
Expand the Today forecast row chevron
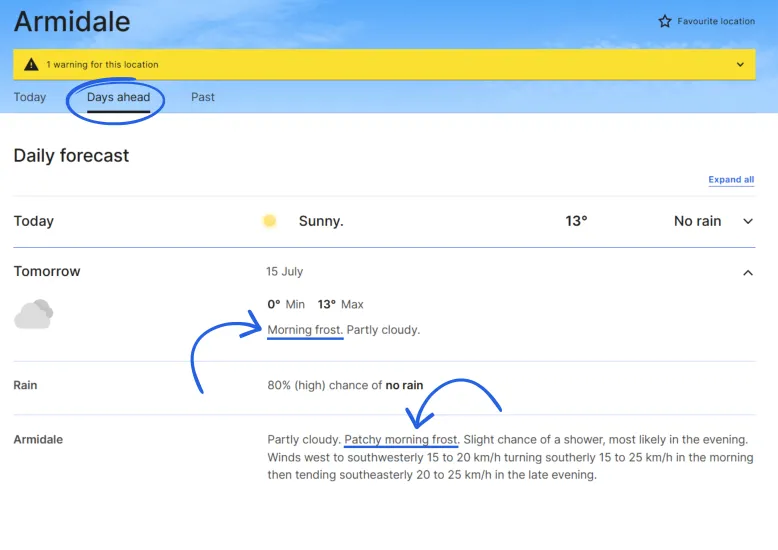click(x=748, y=221)
